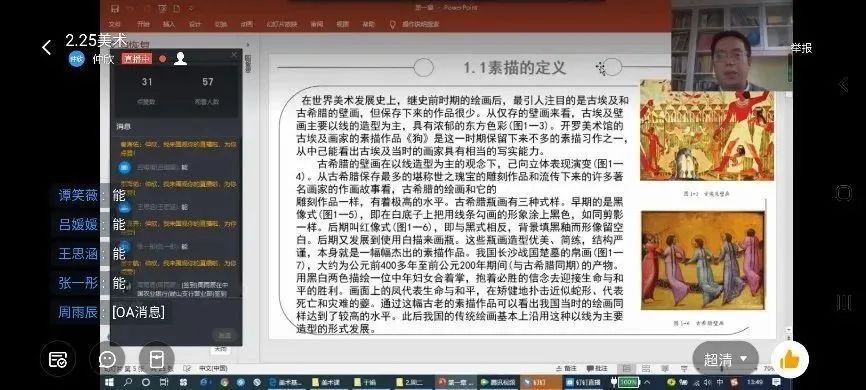
Task: Open the 幻灯片放映 ribbon tab
Action: [282, 24]
